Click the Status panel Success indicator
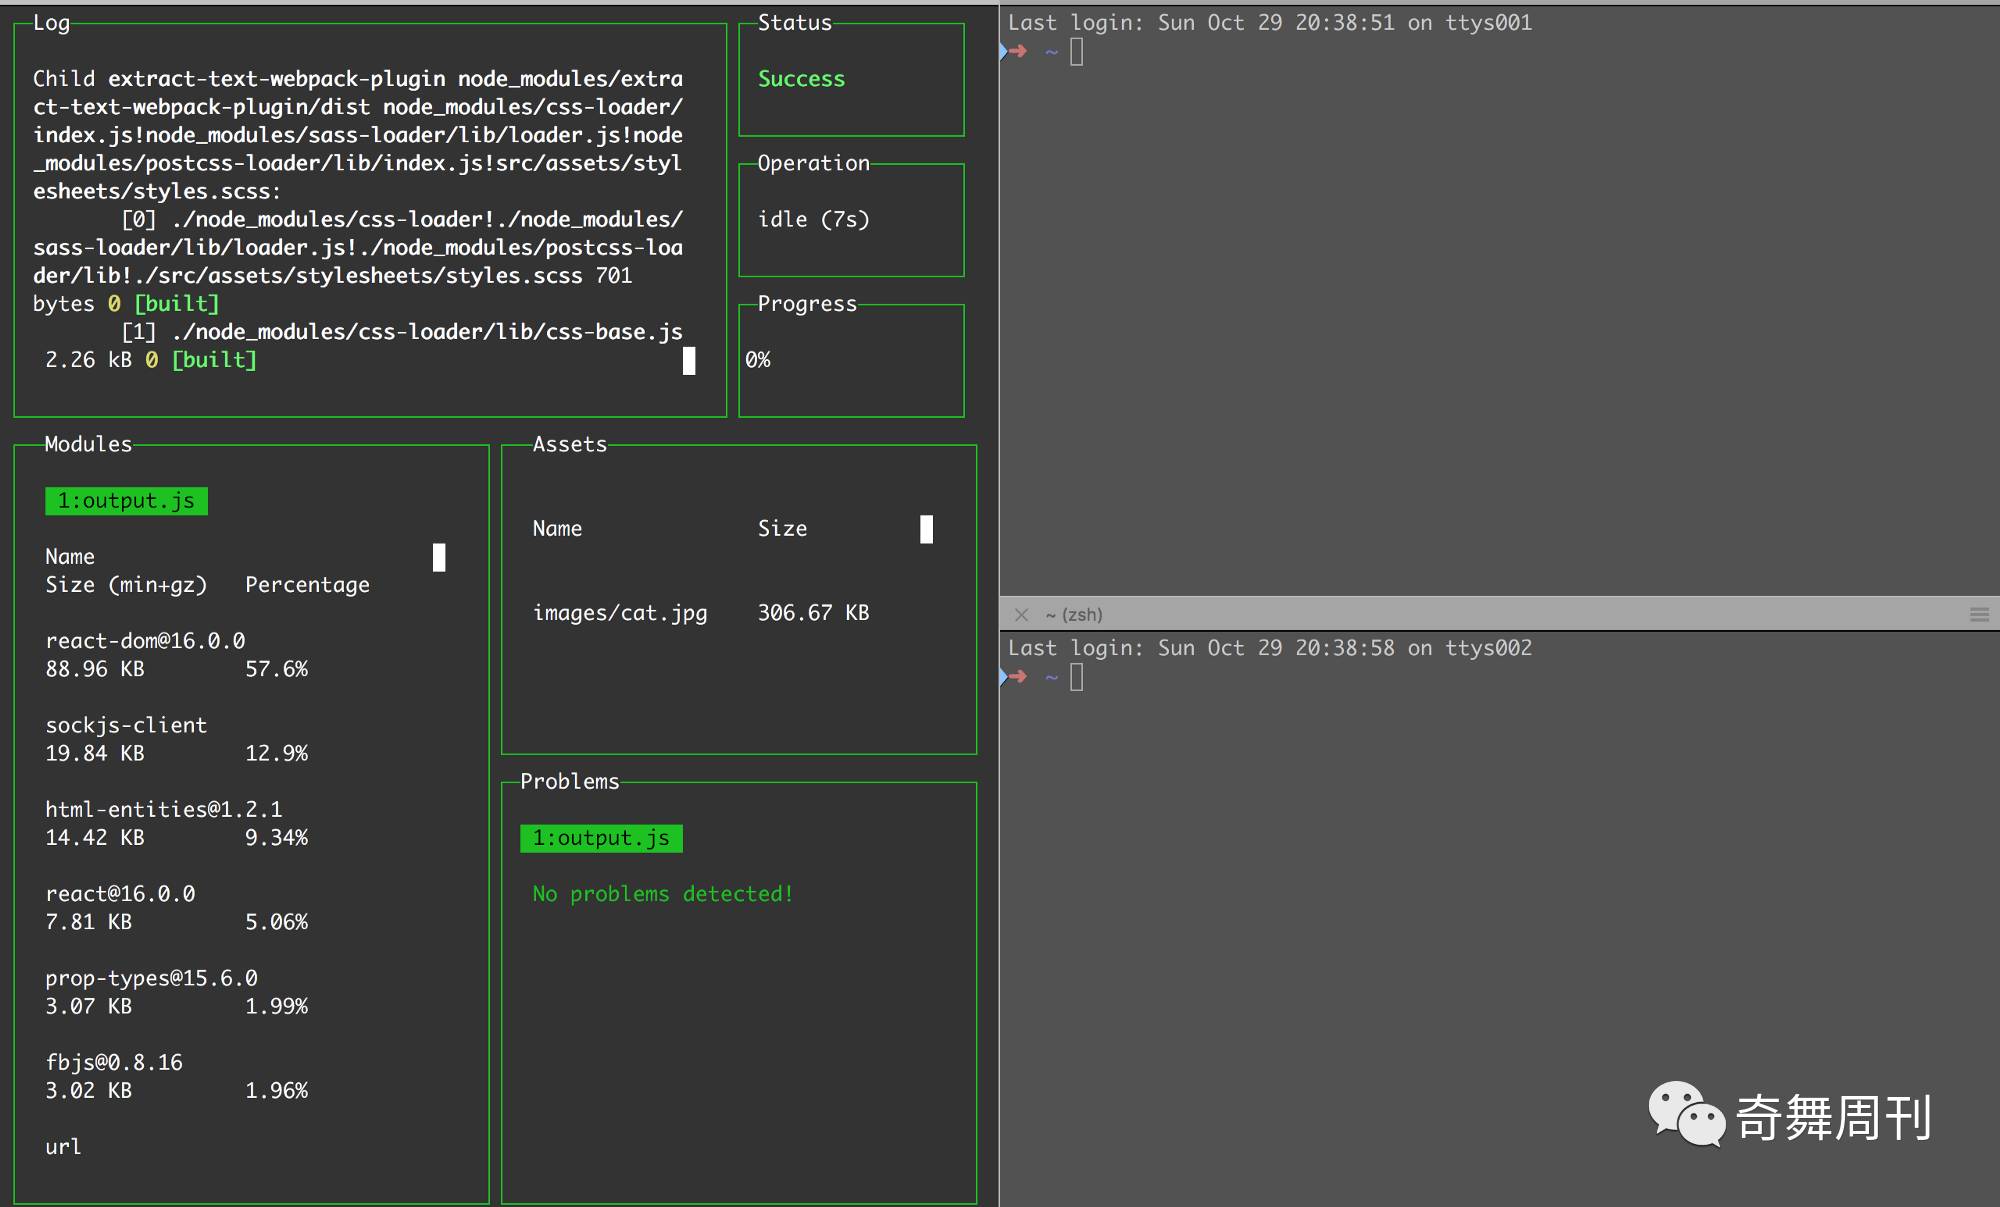Image resolution: width=2000 pixels, height=1207 pixels. [800, 77]
